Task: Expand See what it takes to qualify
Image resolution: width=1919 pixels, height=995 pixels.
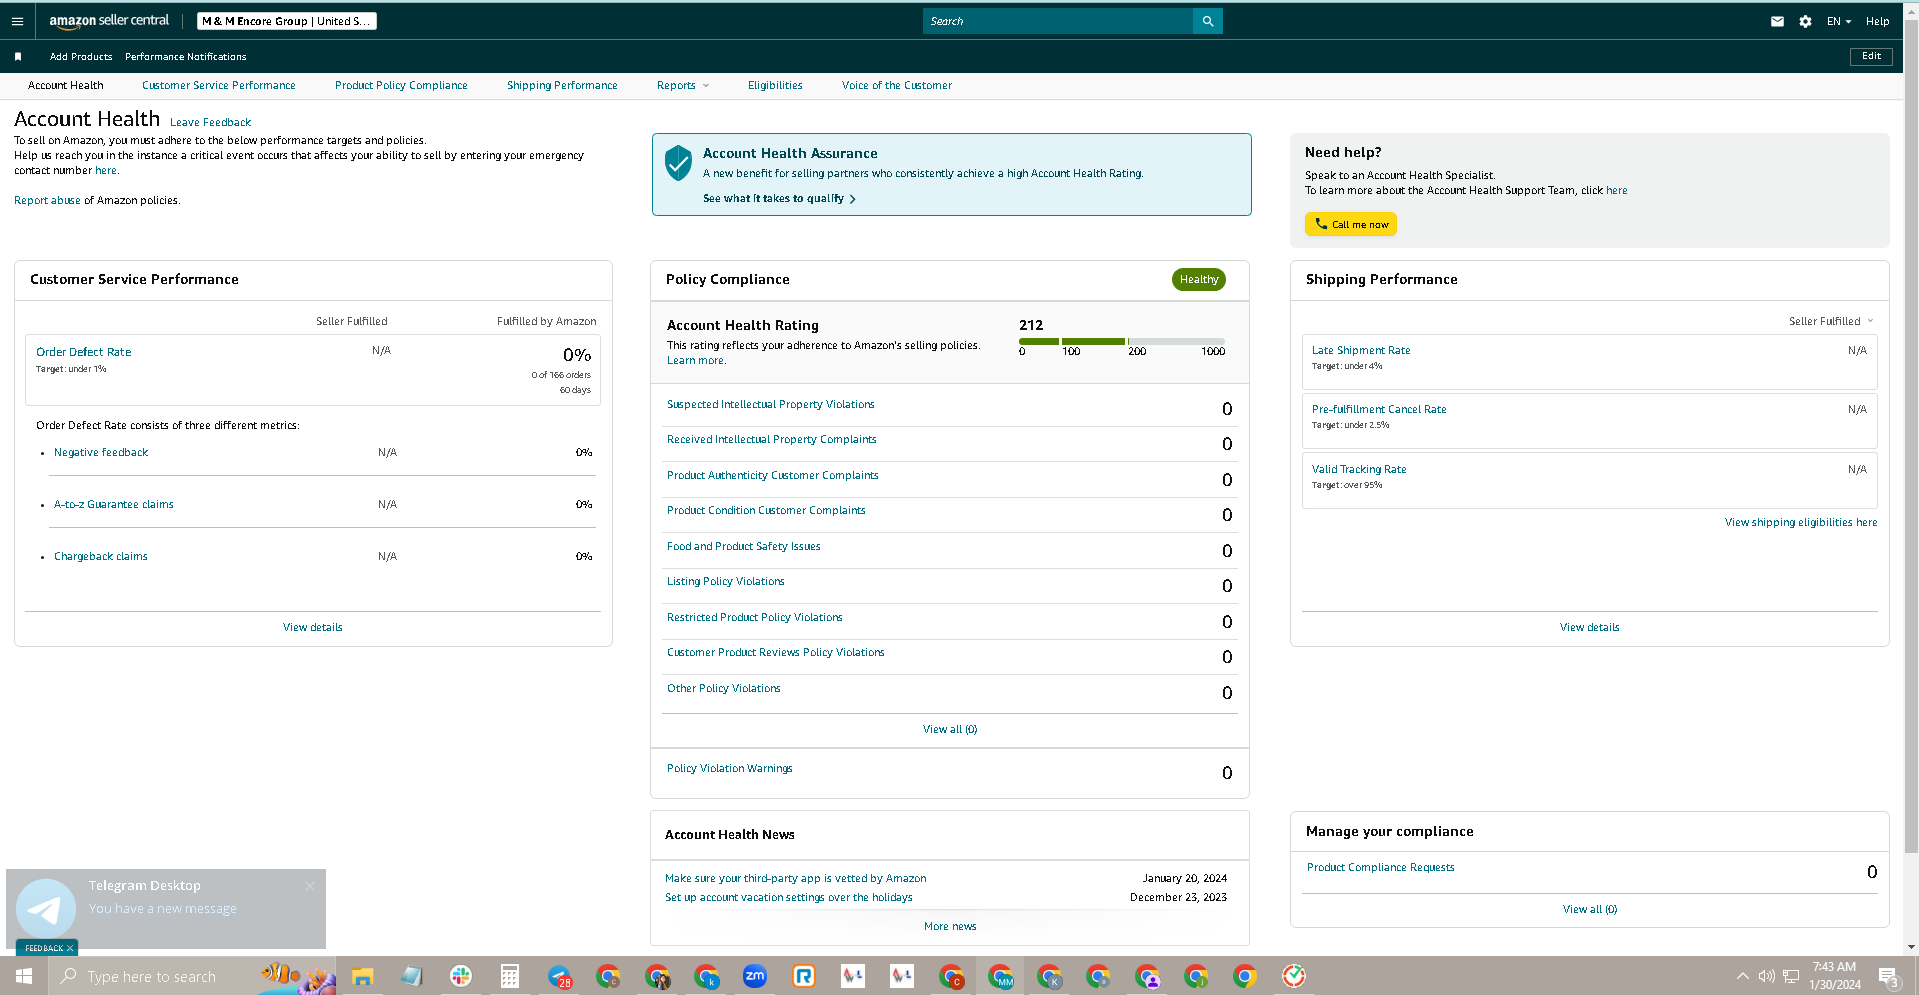Action: [x=779, y=199]
